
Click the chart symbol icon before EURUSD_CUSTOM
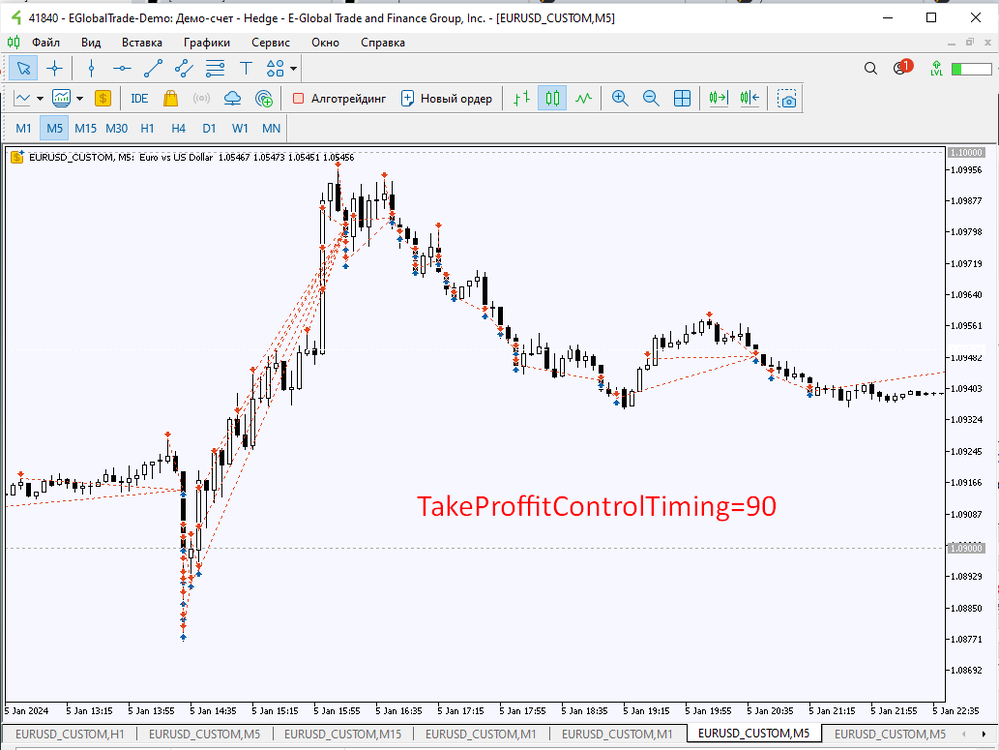pos(17,157)
